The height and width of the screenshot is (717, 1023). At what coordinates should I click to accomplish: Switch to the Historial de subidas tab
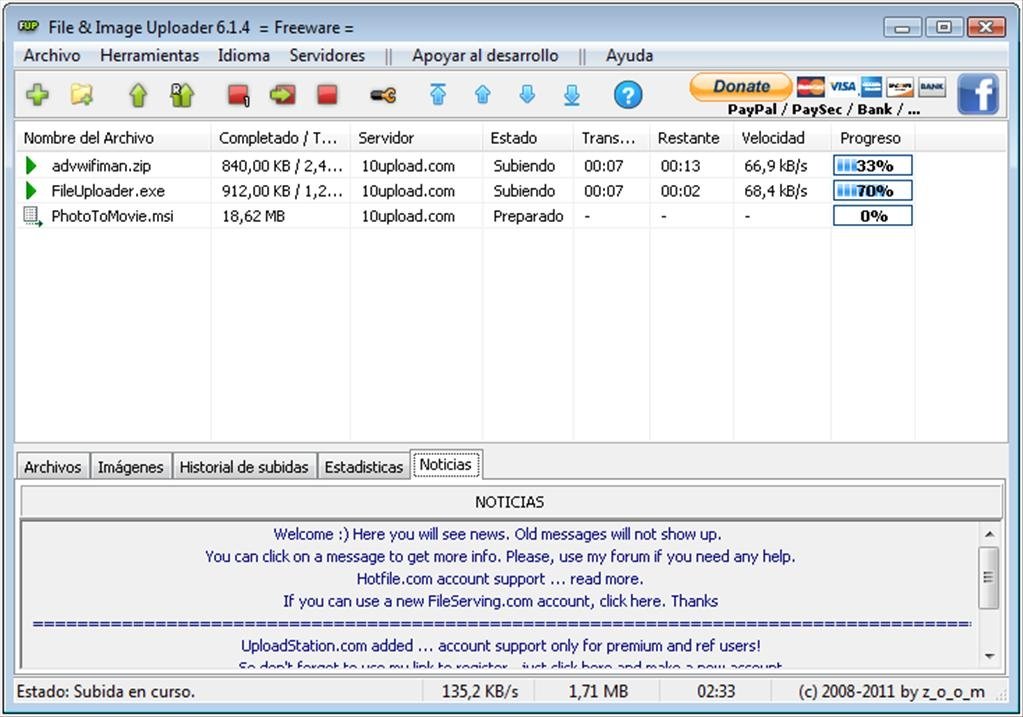point(244,467)
